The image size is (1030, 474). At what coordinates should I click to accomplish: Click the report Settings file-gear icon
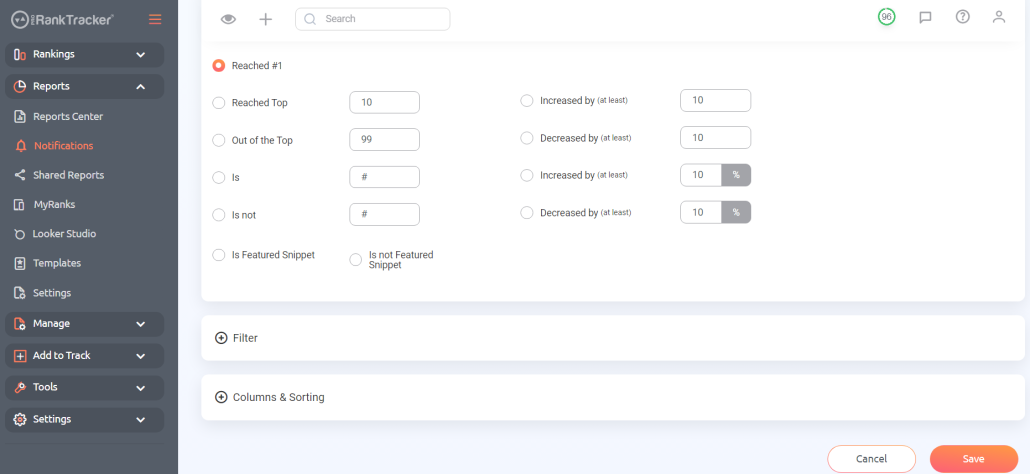(x=20, y=293)
